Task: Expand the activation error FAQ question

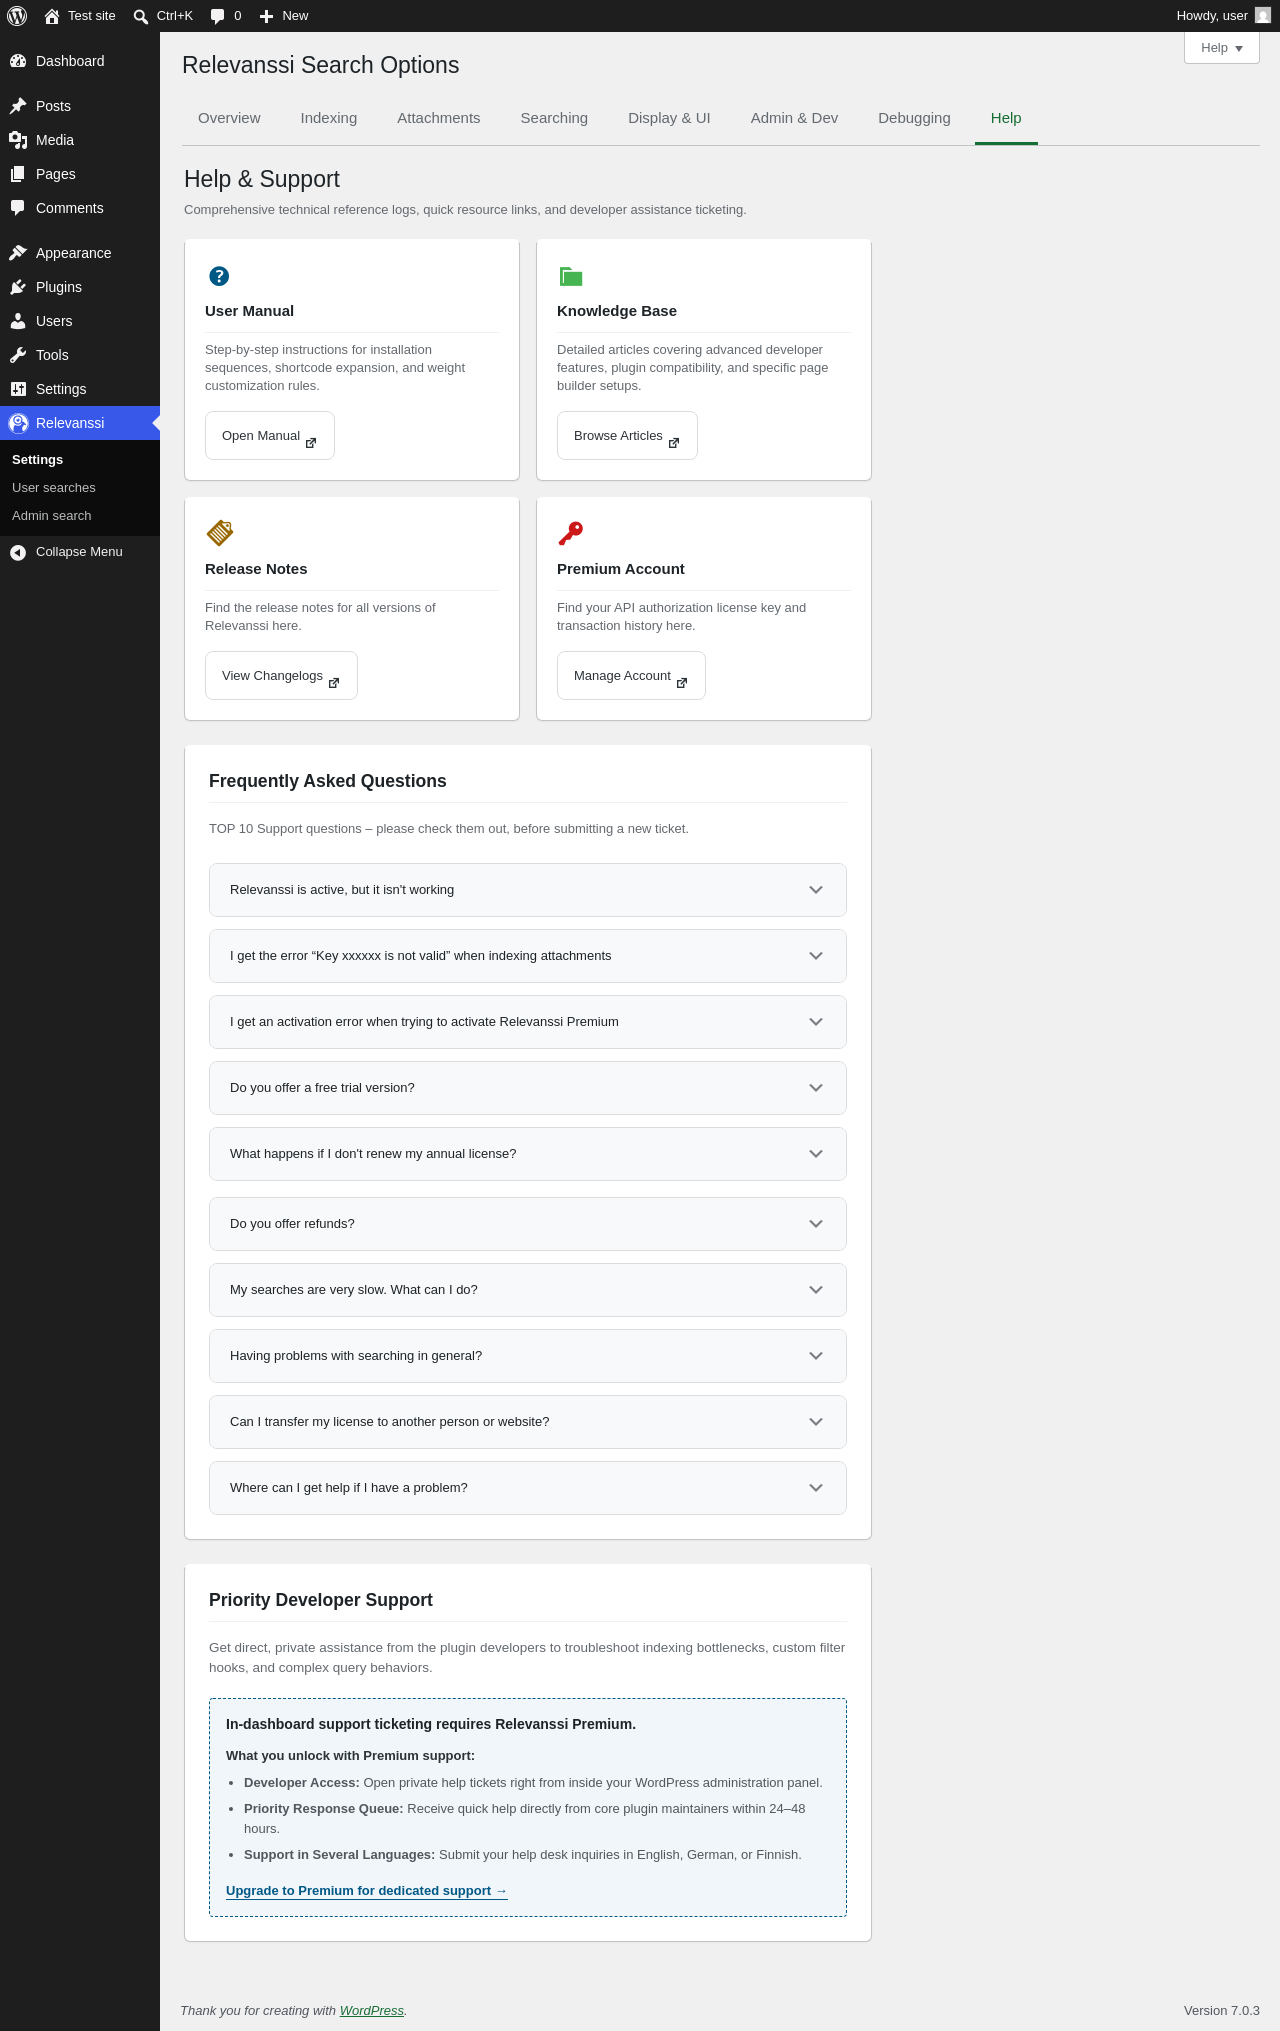Action: [x=528, y=1022]
